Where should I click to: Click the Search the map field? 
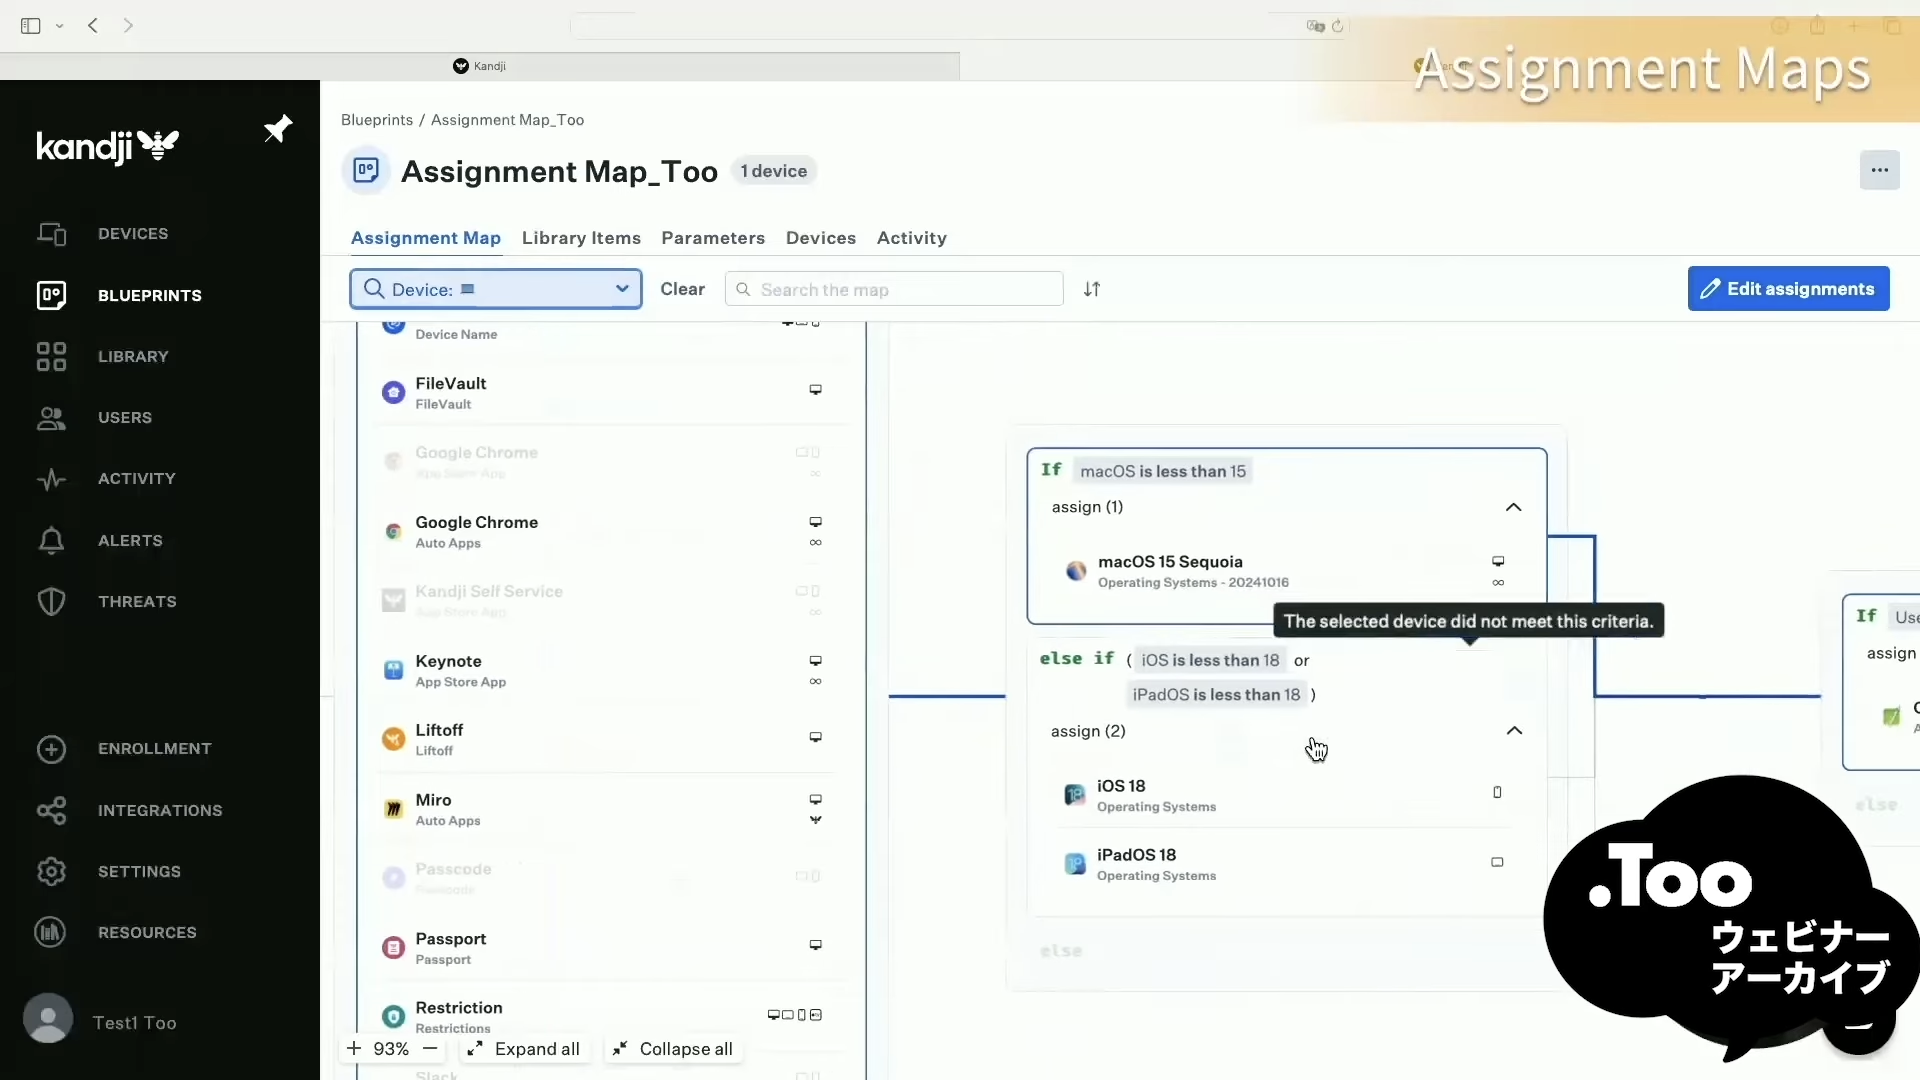[x=894, y=290]
